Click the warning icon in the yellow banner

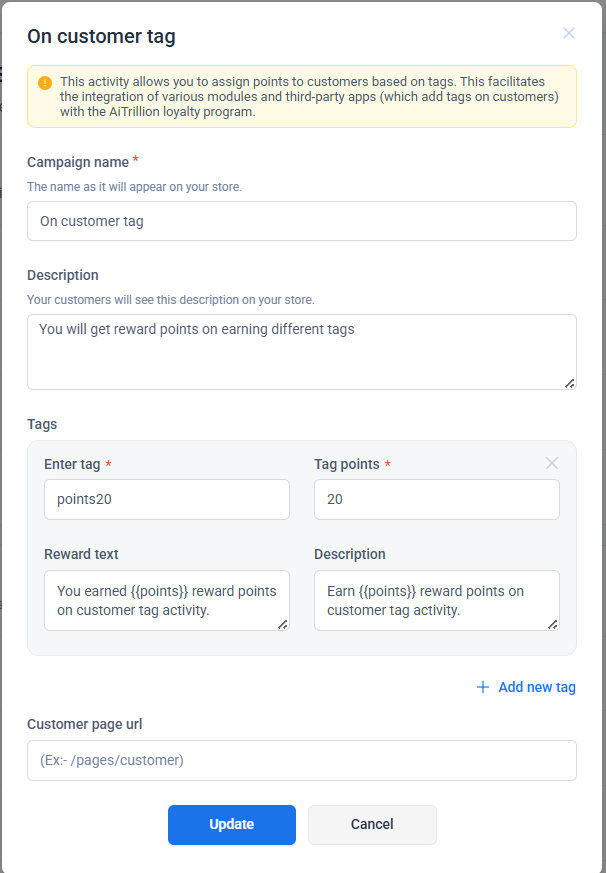(45, 83)
